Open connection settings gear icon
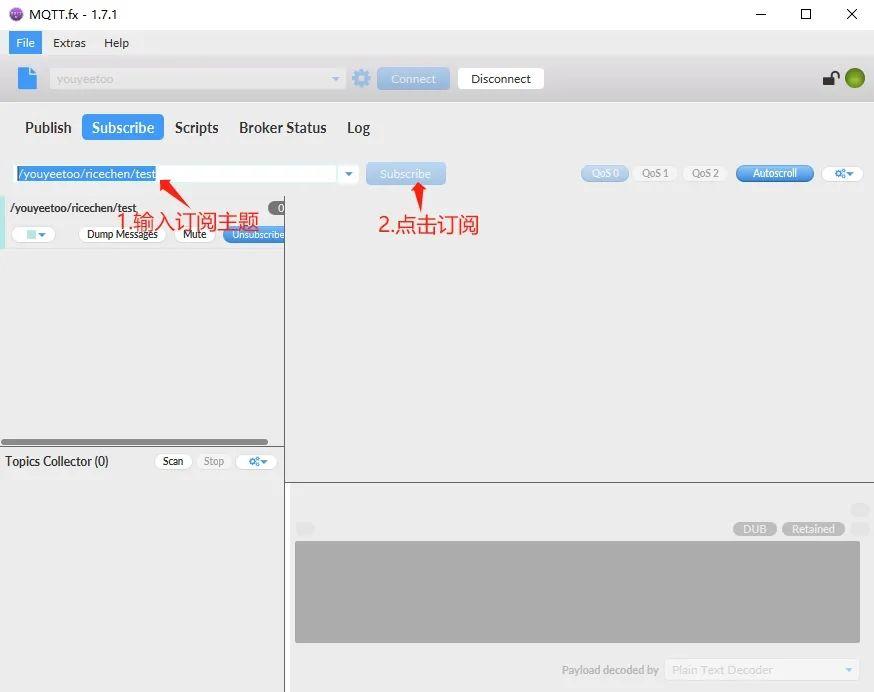 pos(361,79)
